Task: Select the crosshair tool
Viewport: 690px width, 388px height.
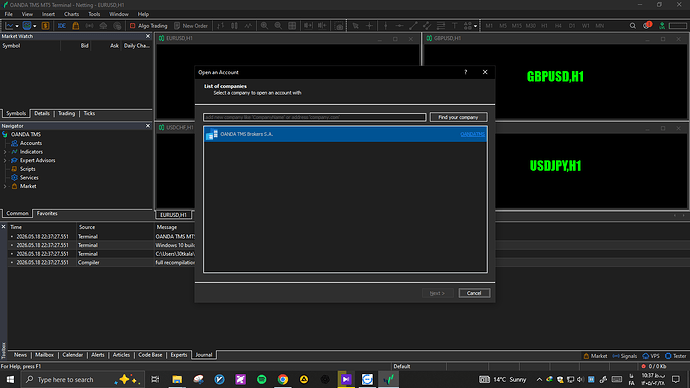Action: tap(369, 26)
